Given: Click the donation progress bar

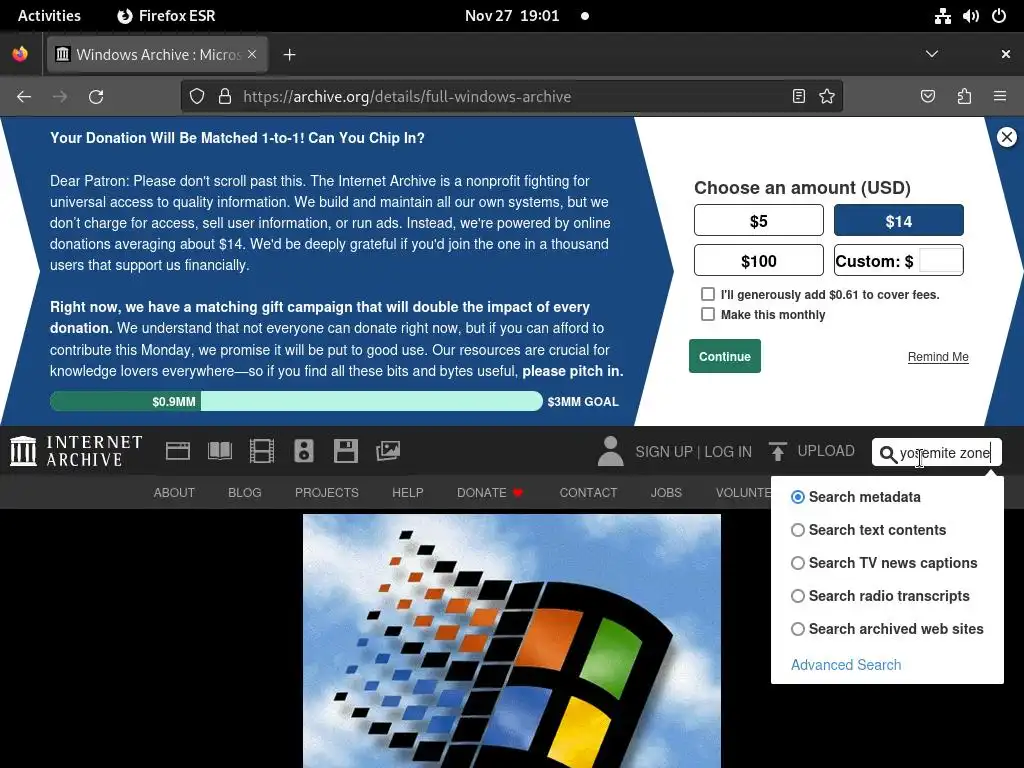Looking at the screenshot, I should pyautogui.click(x=296, y=401).
